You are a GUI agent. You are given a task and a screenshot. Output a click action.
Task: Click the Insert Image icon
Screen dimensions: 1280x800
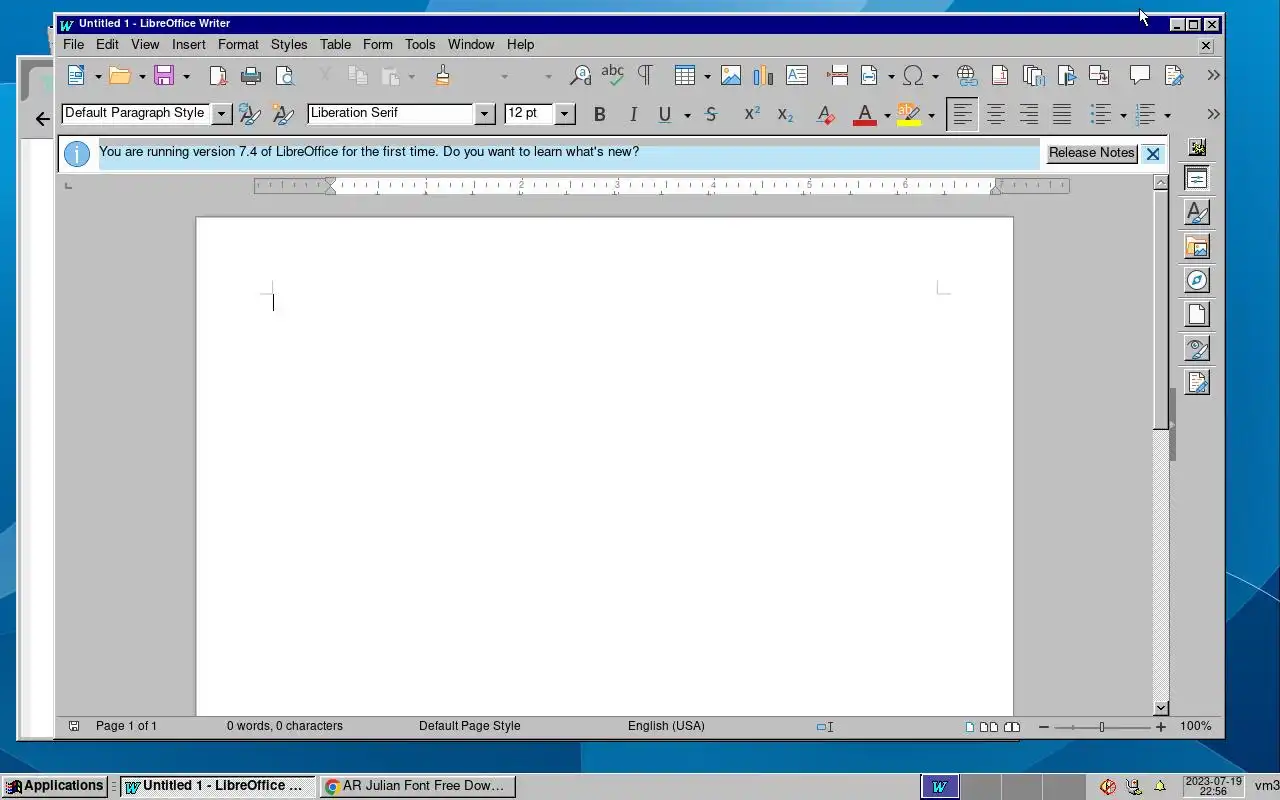(731, 75)
